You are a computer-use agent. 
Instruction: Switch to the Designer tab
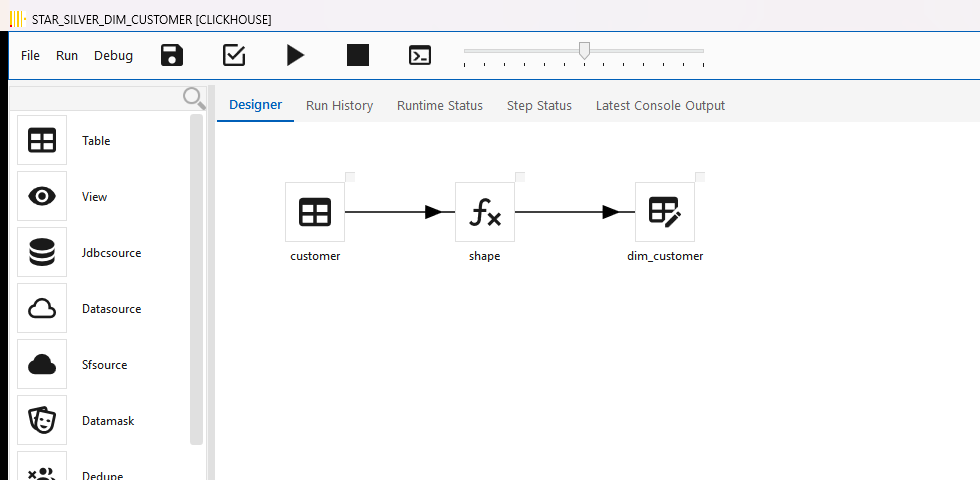pyautogui.click(x=256, y=104)
